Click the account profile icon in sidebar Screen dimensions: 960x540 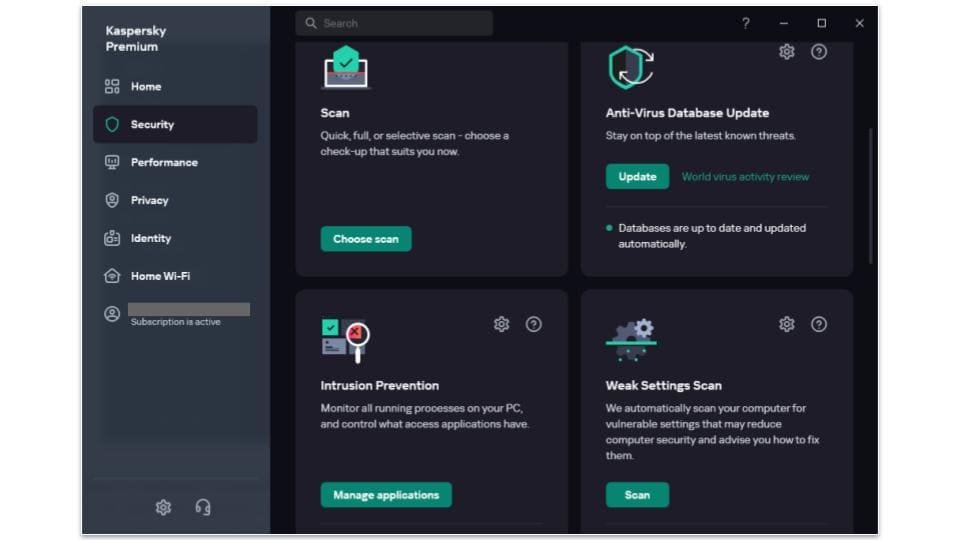click(x=112, y=314)
